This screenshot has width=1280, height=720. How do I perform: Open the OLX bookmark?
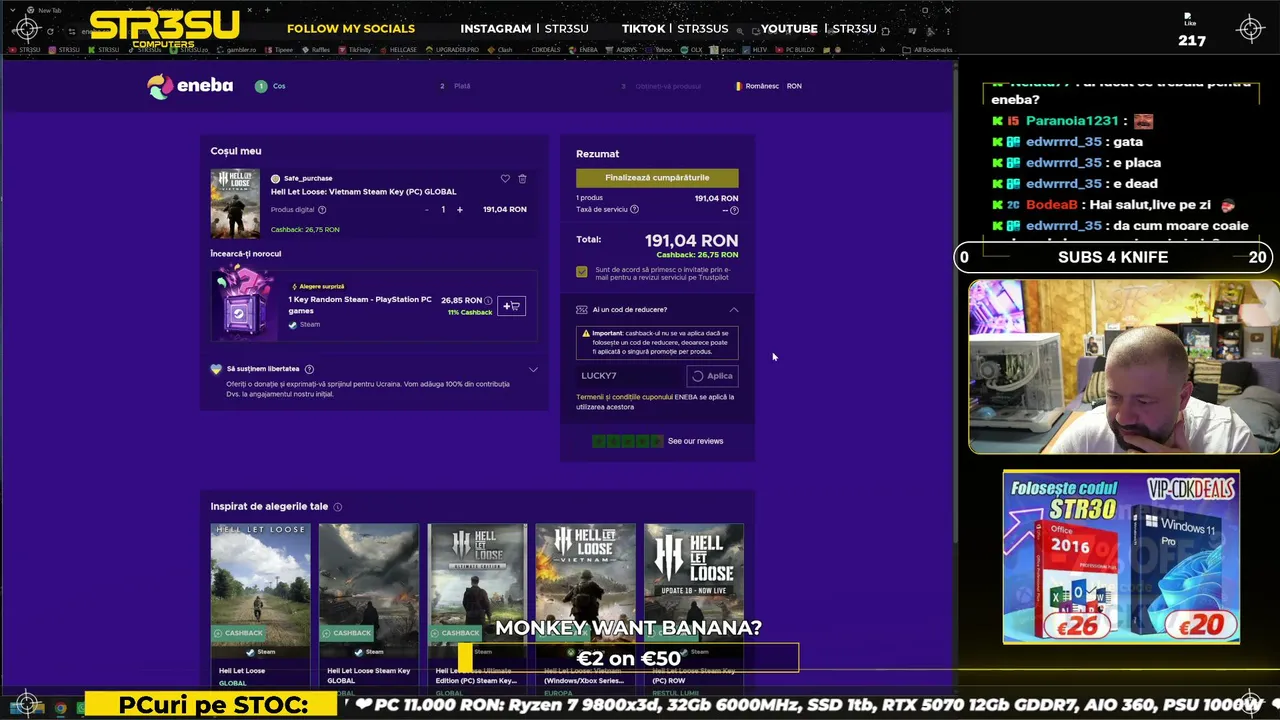point(692,50)
